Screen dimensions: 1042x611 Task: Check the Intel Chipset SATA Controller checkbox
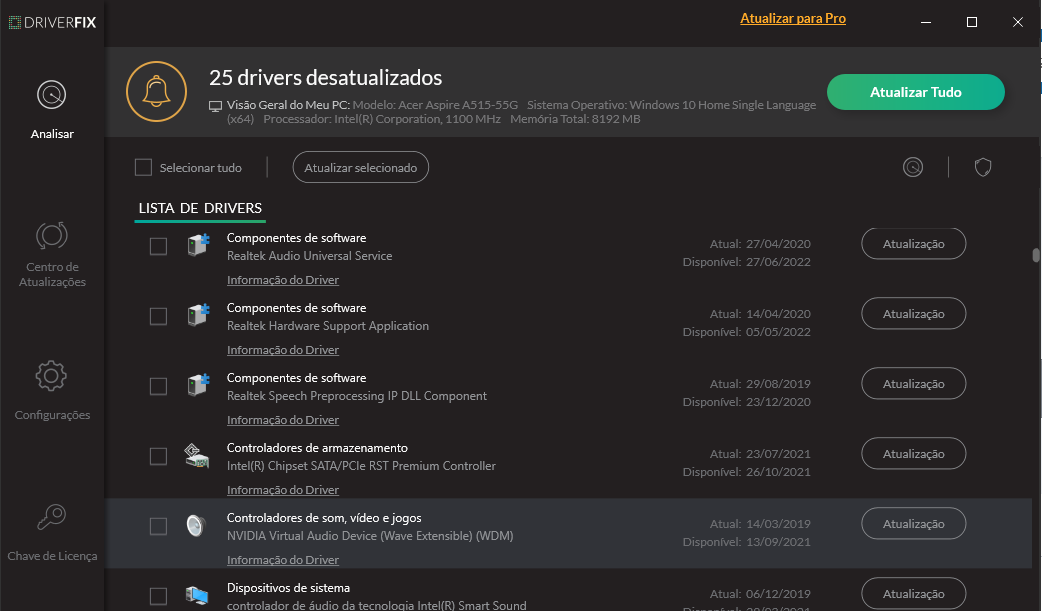(x=158, y=456)
